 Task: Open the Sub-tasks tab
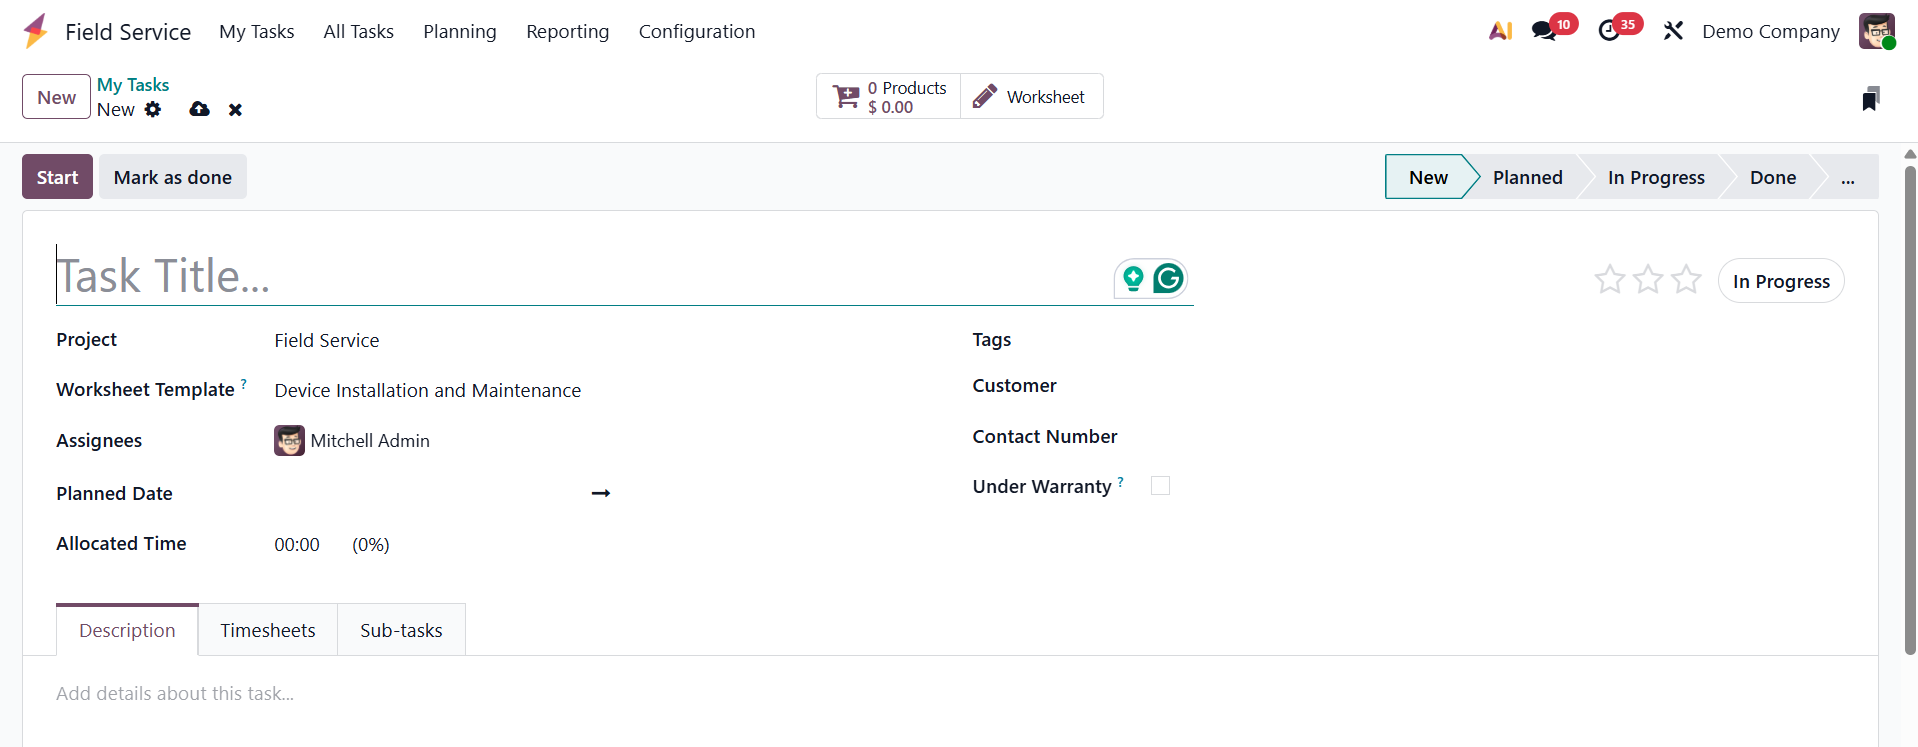coord(401,630)
